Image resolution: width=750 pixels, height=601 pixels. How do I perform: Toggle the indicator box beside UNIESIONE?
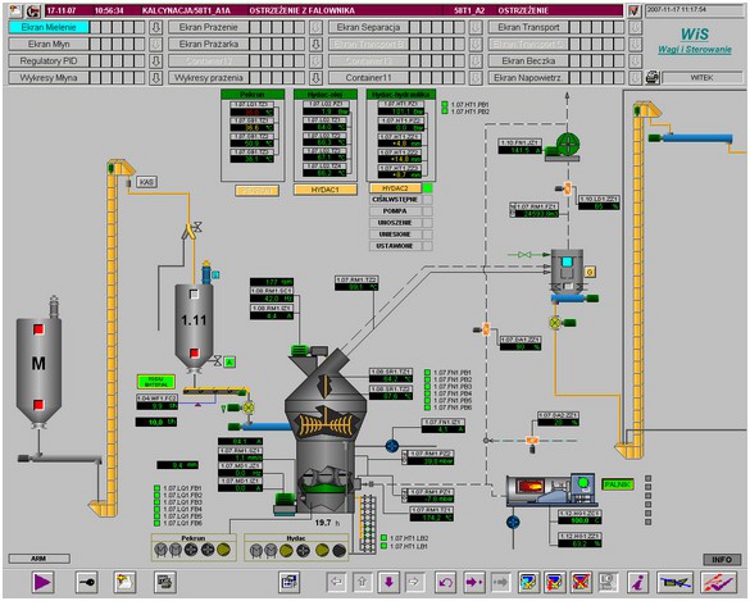(427, 234)
